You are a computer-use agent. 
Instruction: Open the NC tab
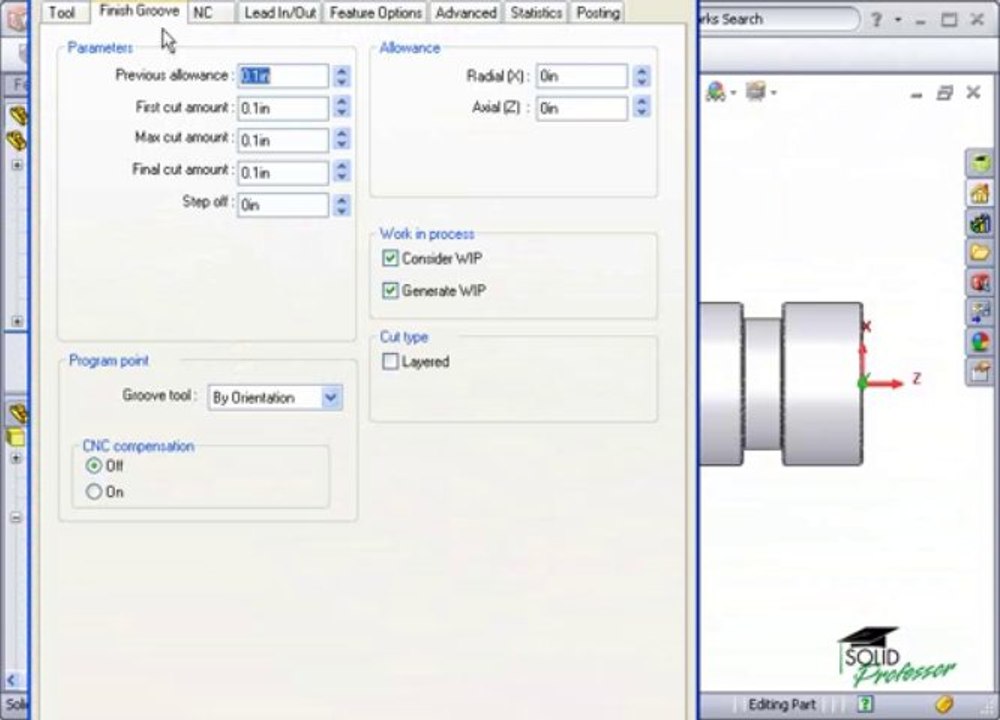203,12
